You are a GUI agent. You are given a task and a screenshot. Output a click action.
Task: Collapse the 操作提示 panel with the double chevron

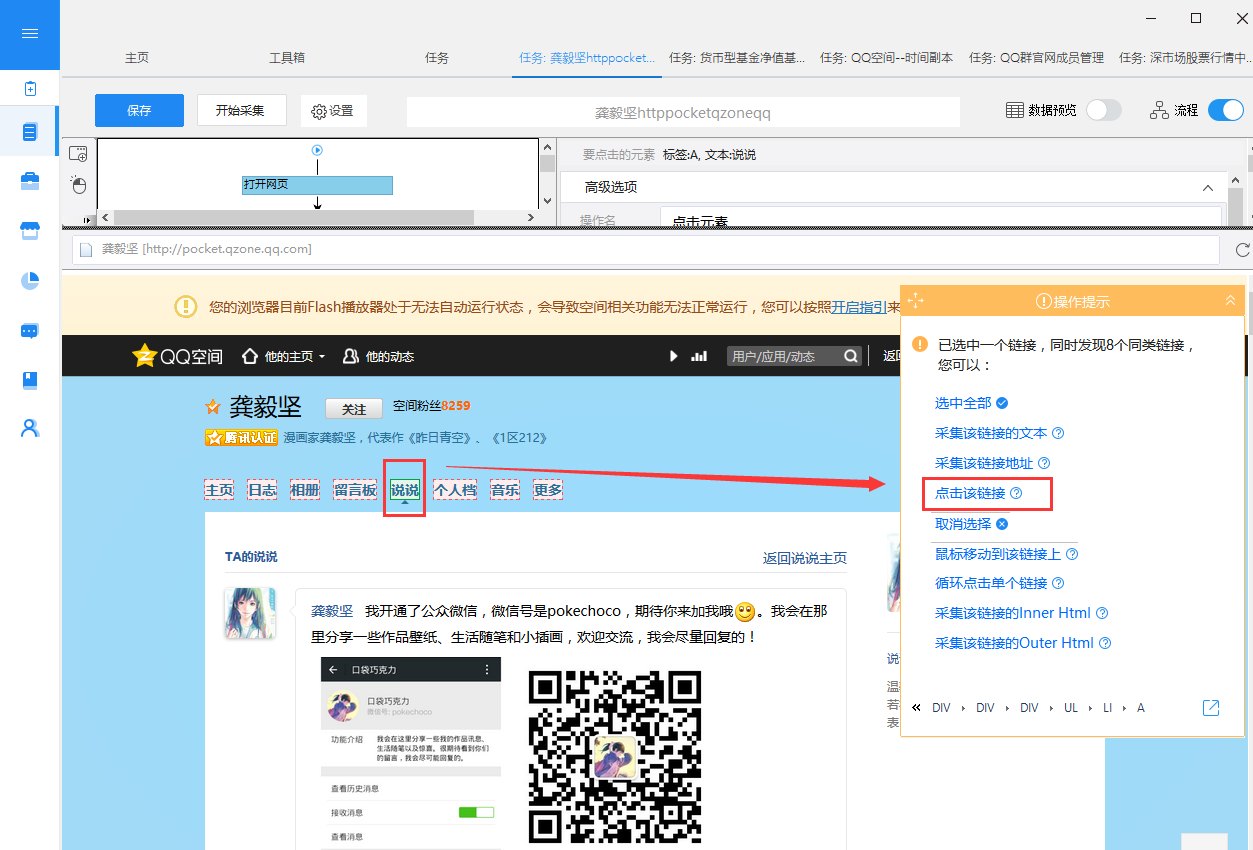point(1230,301)
